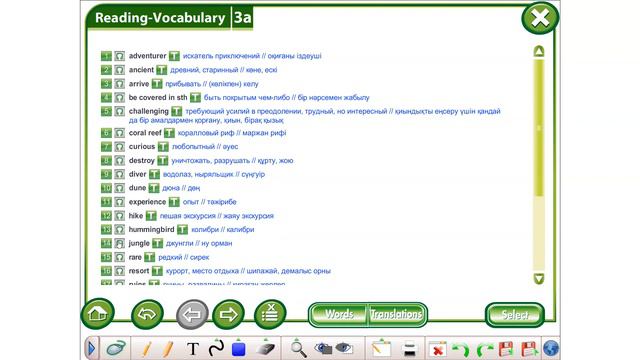
Task: Play audio for 'jungle'
Action: (x=119, y=243)
